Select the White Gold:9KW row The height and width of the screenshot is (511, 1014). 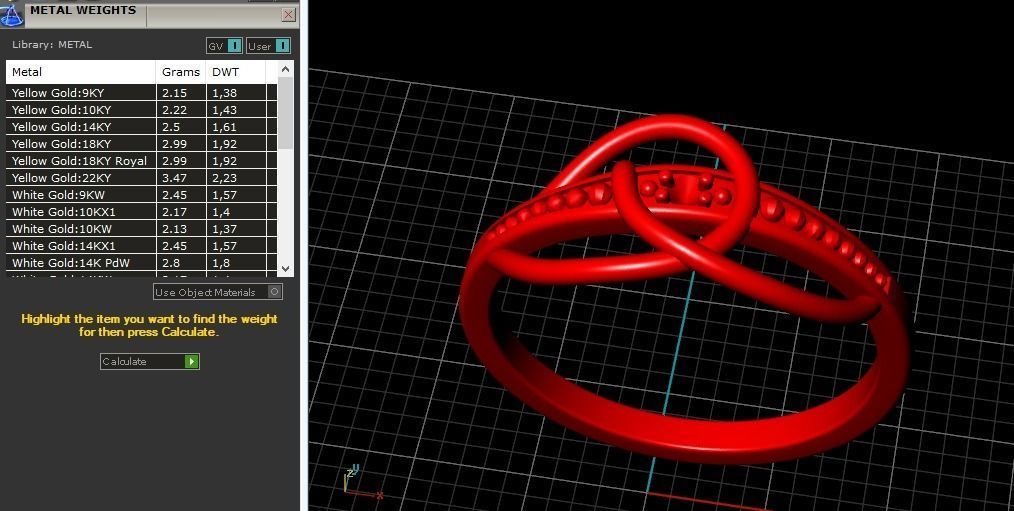pyautogui.click(x=142, y=195)
